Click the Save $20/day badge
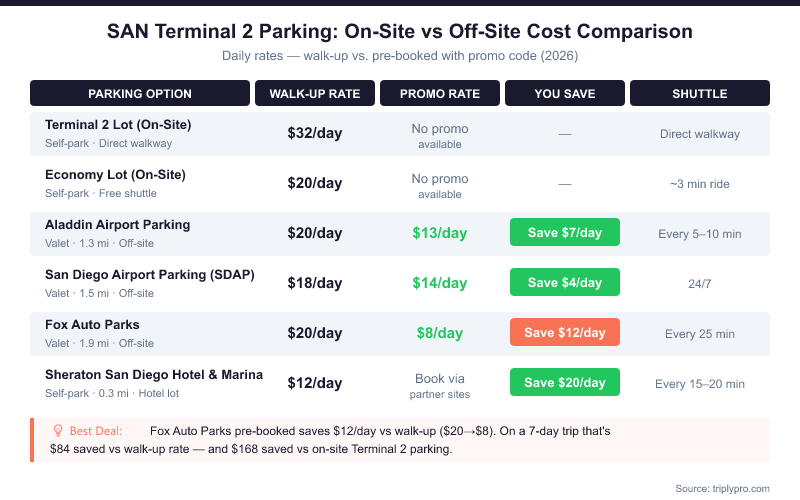This screenshot has width=800, height=500. (565, 383)
